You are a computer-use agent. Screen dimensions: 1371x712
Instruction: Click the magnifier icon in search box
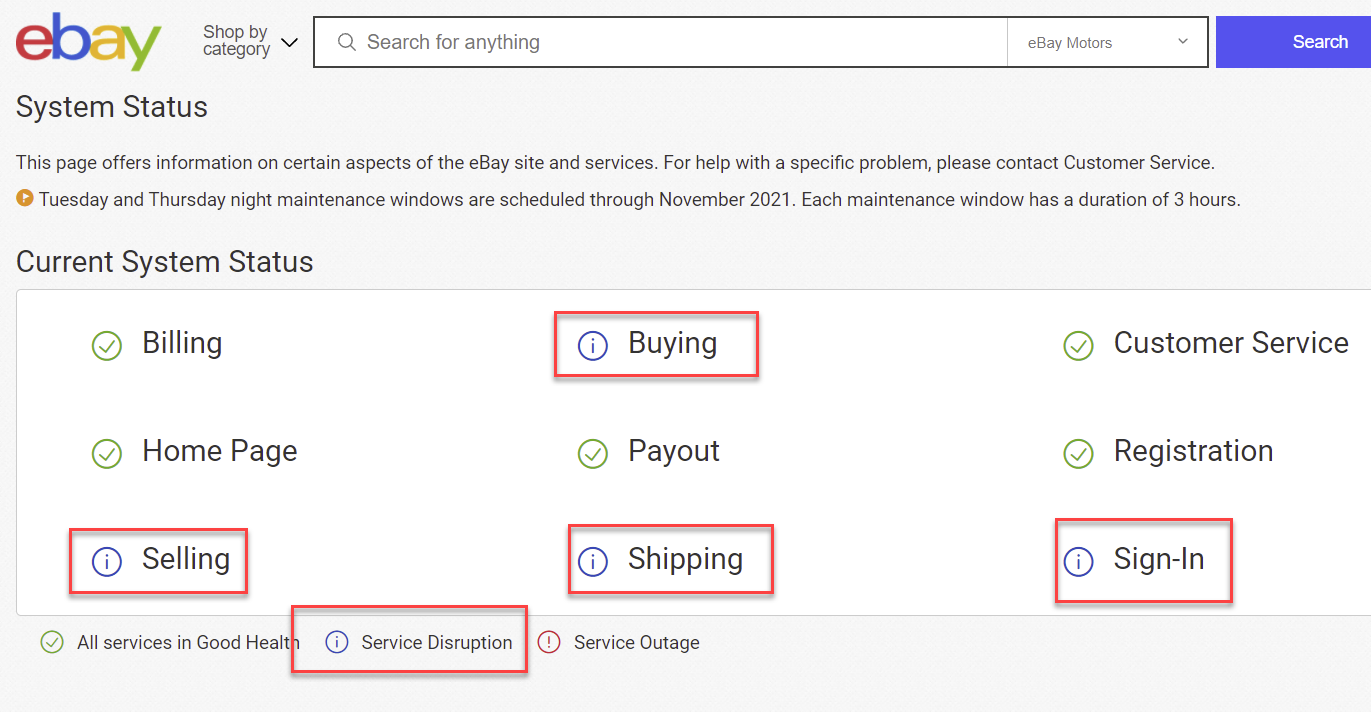click(346, 42)
